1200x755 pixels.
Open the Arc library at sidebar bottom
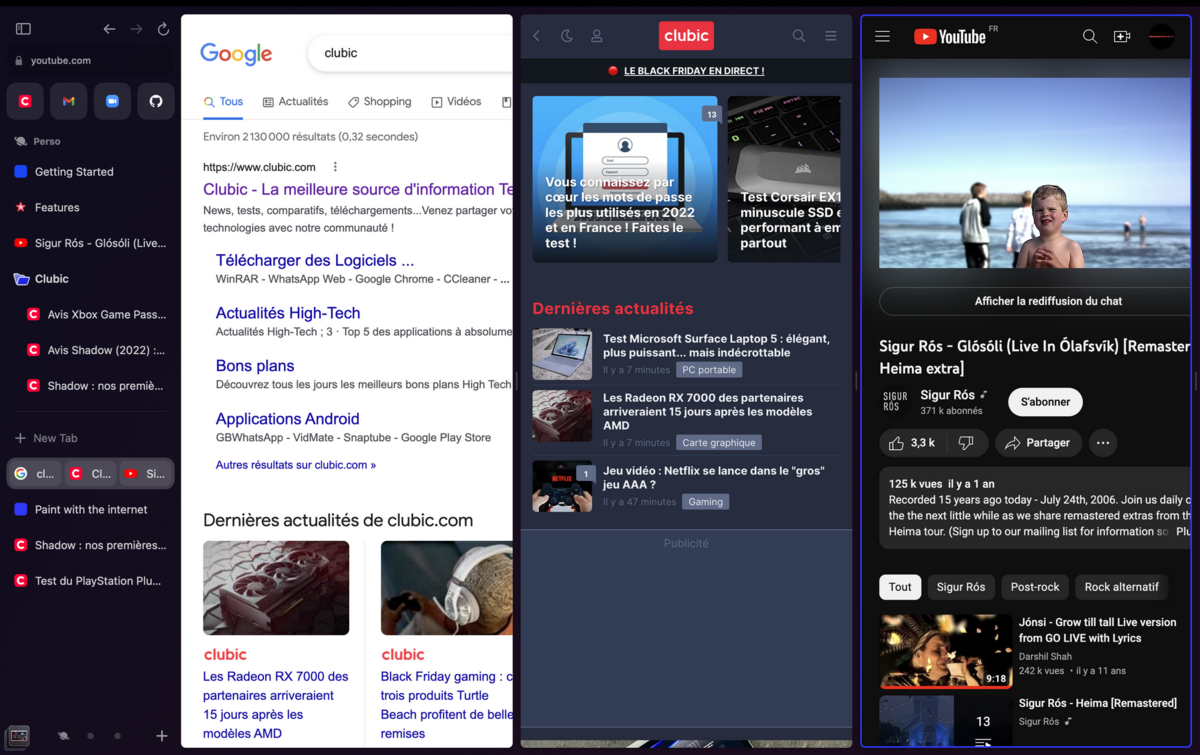pos(18,736)
